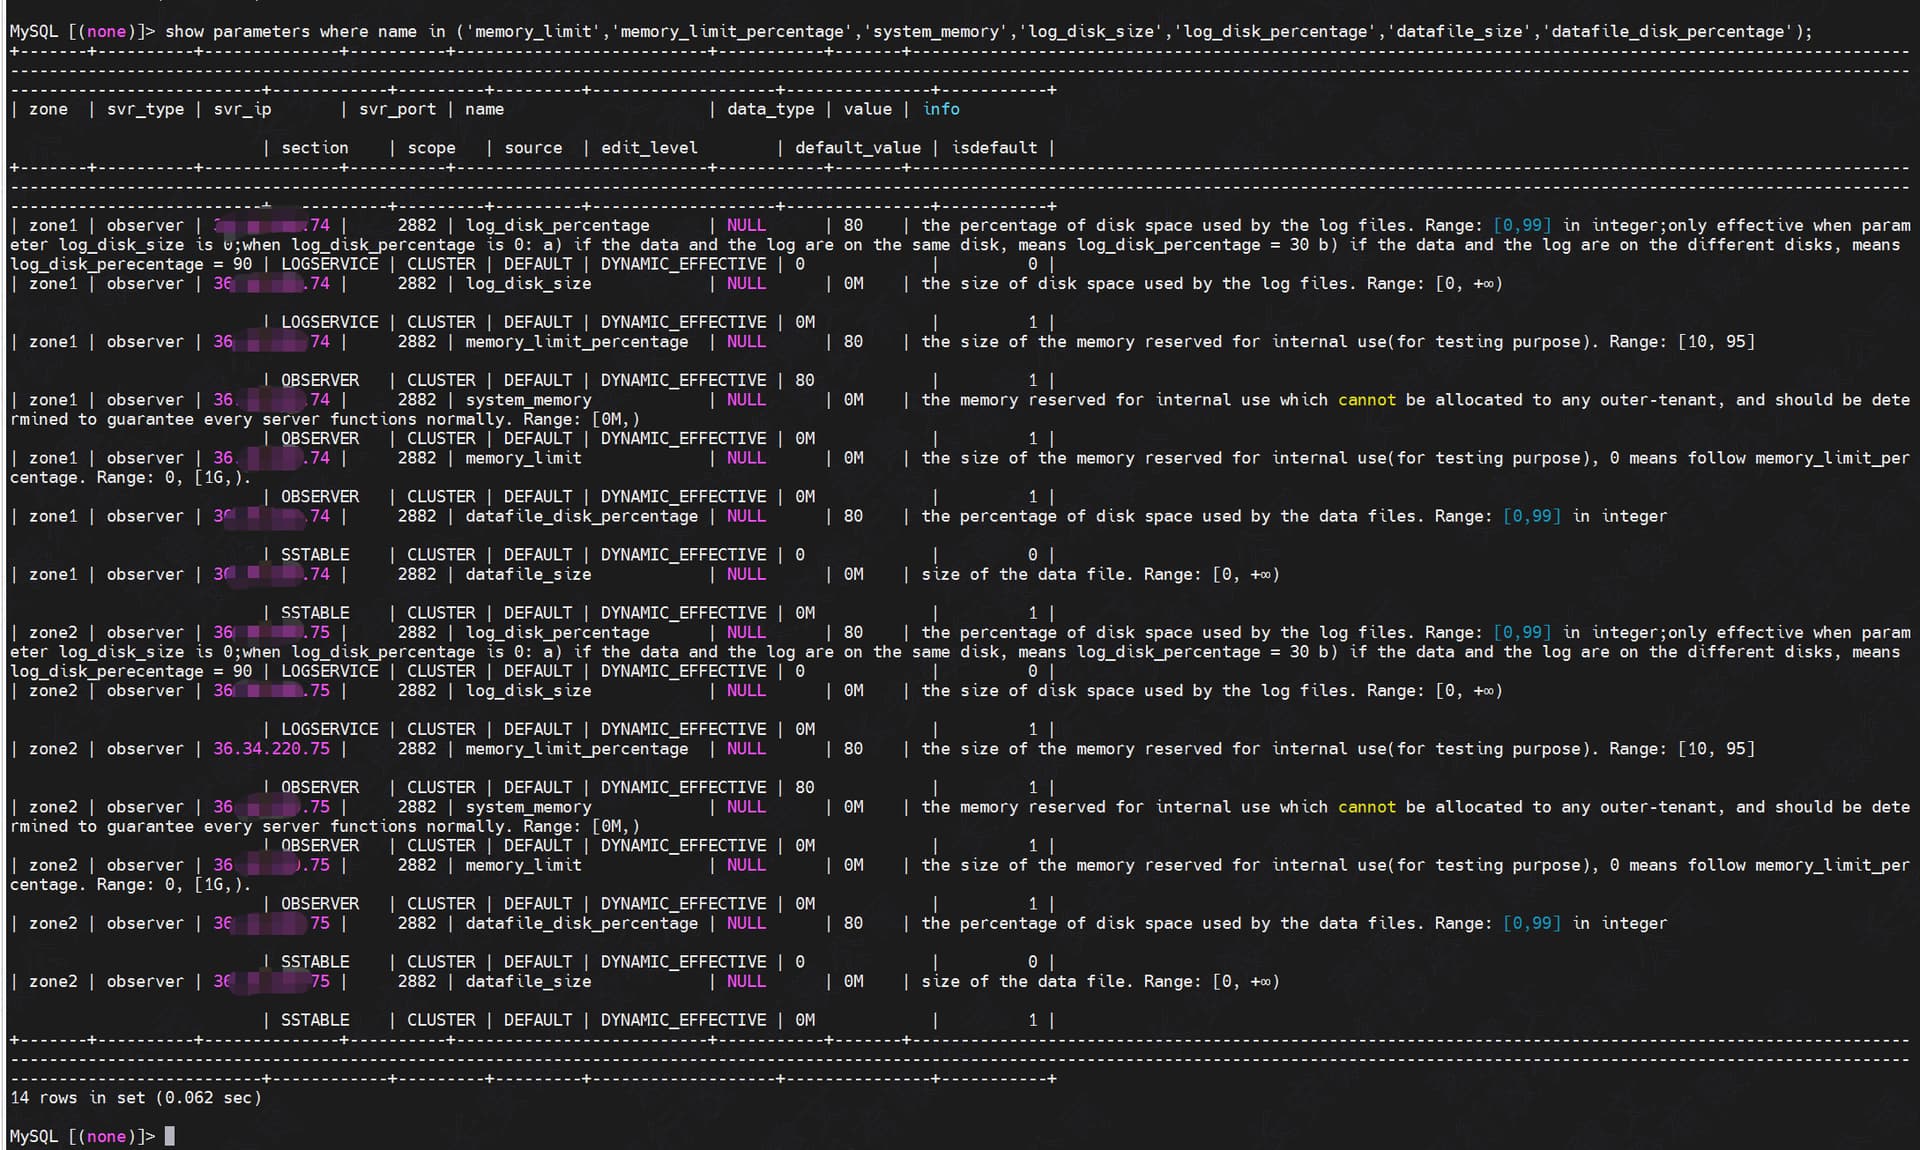Click 'memory_limit_percentage' name in the zone2 row
Image resolution: width=1920 pixels, height=1150 pixels.
pyautogui.click(x=576, y=749)
